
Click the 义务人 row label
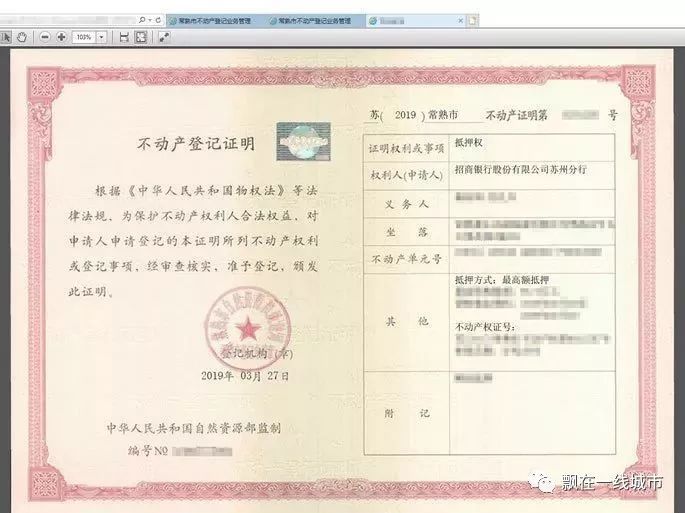click(x=407, y=204)
